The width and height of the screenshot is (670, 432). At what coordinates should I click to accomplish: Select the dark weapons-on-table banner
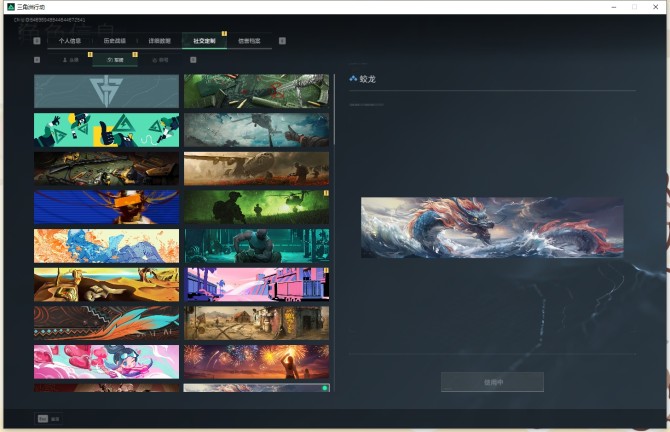[x=106, y=169]
